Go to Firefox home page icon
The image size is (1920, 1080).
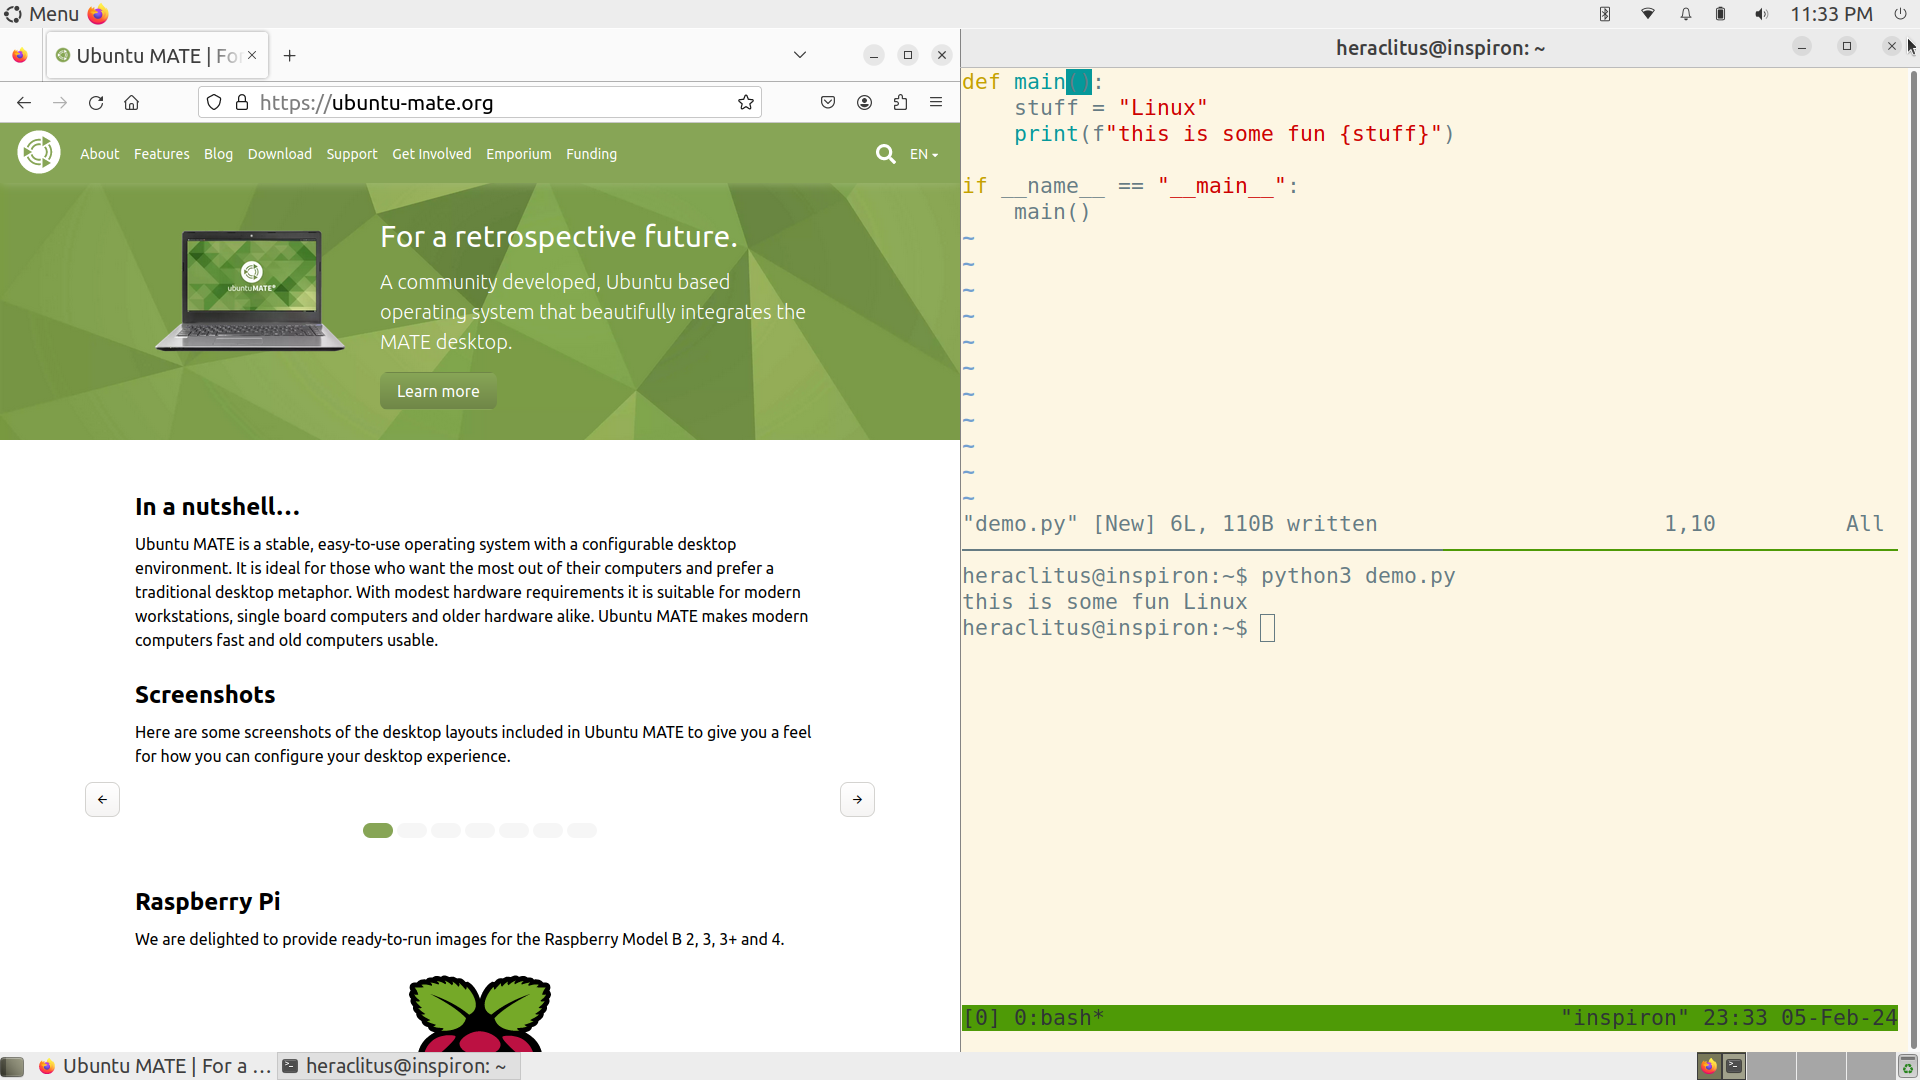click(131, 103)
